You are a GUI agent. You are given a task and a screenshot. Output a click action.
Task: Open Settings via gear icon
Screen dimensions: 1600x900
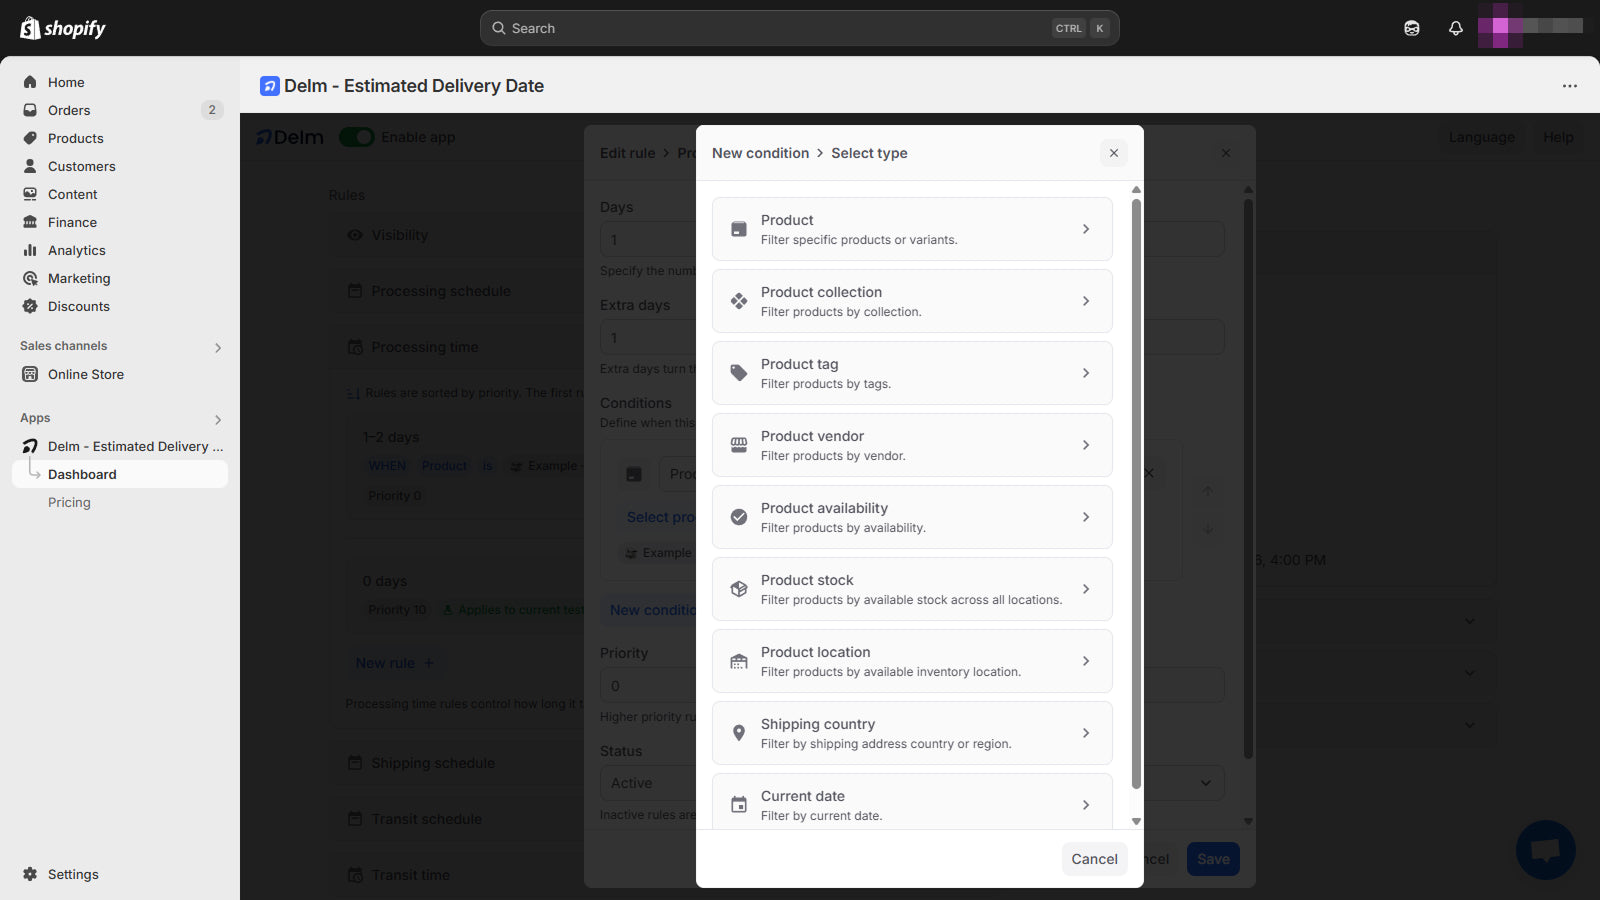click(x=30, y=874)
